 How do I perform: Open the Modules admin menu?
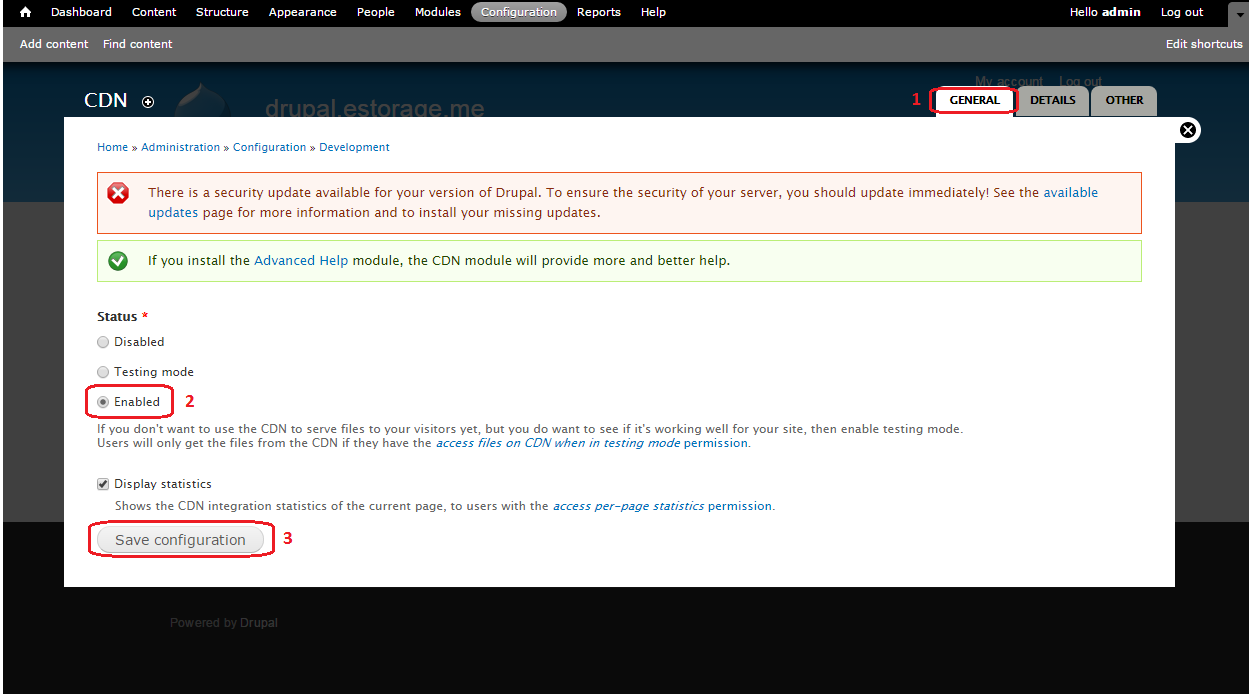tap(438, 12)
